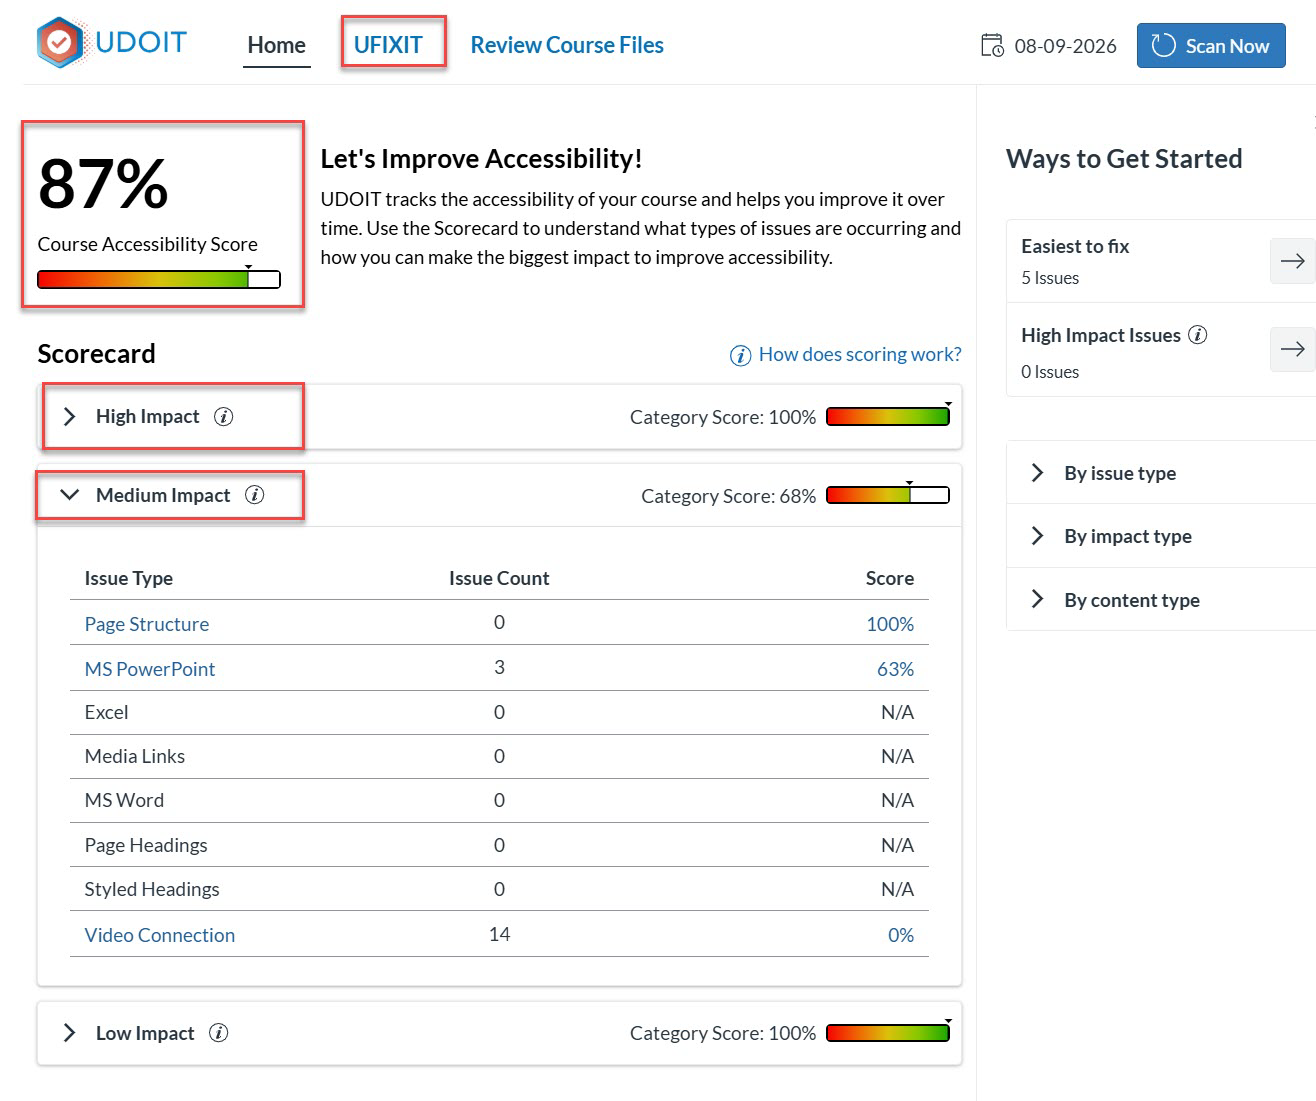Viewport: 1316px width, 1101px height.
Task: Click the Issue Count column header
Action: point(499,578)
